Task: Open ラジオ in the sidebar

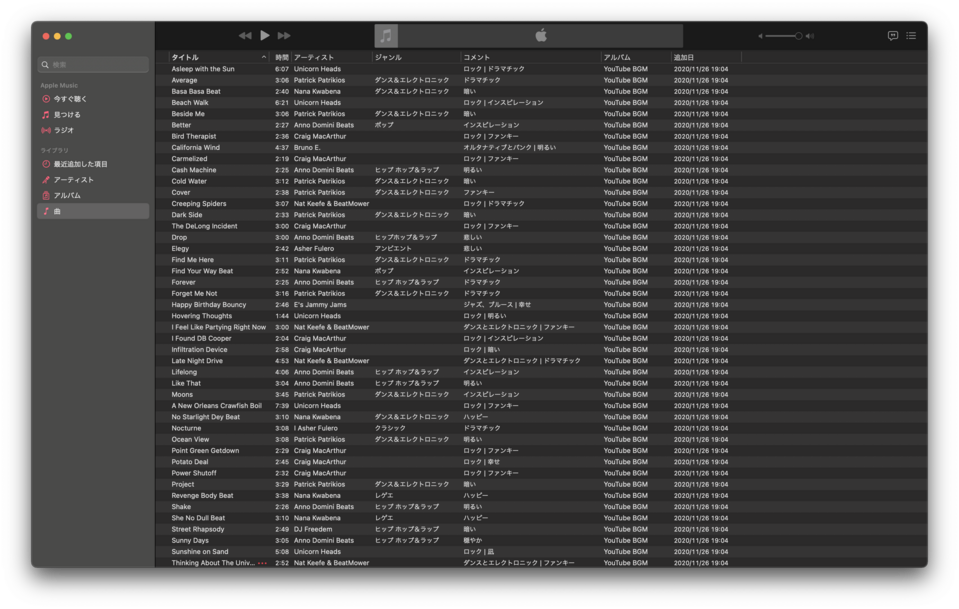Action: [63, 130]
